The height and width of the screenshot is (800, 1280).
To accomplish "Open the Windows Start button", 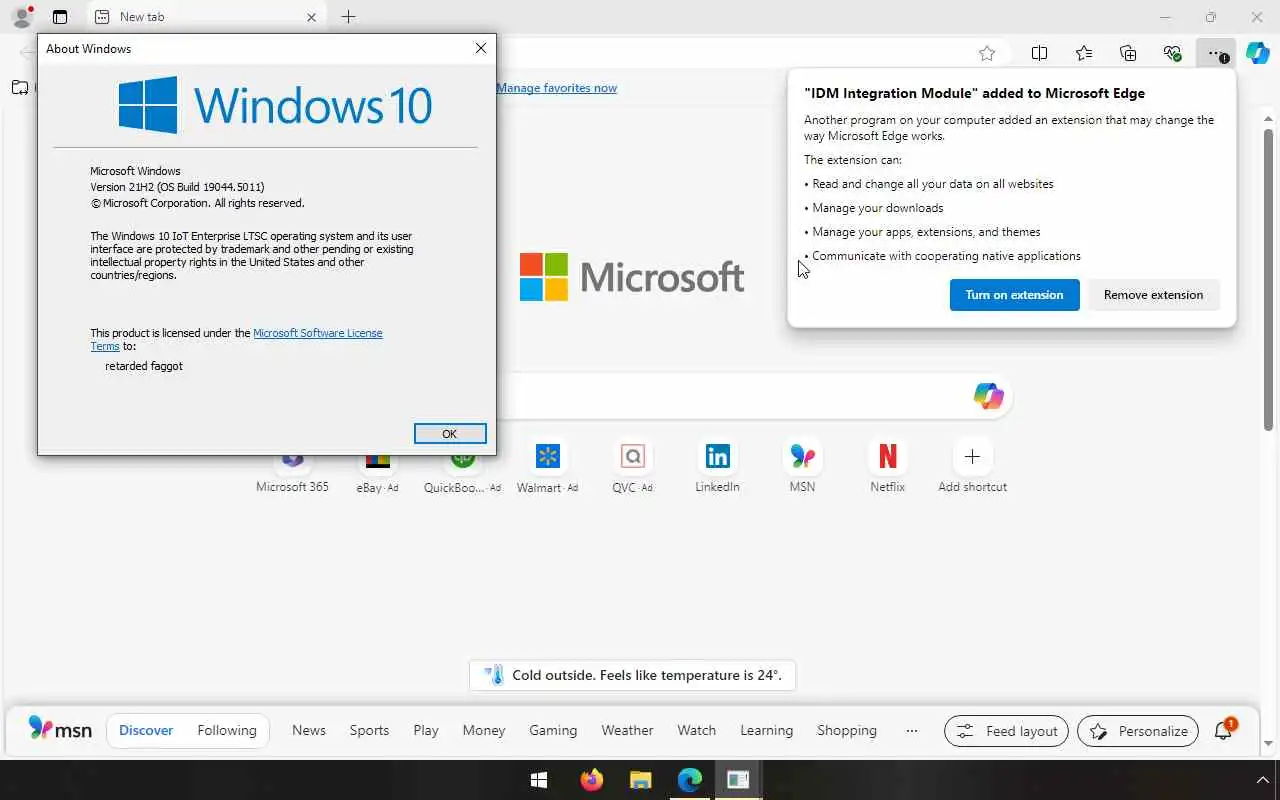I will click(539, 780).
